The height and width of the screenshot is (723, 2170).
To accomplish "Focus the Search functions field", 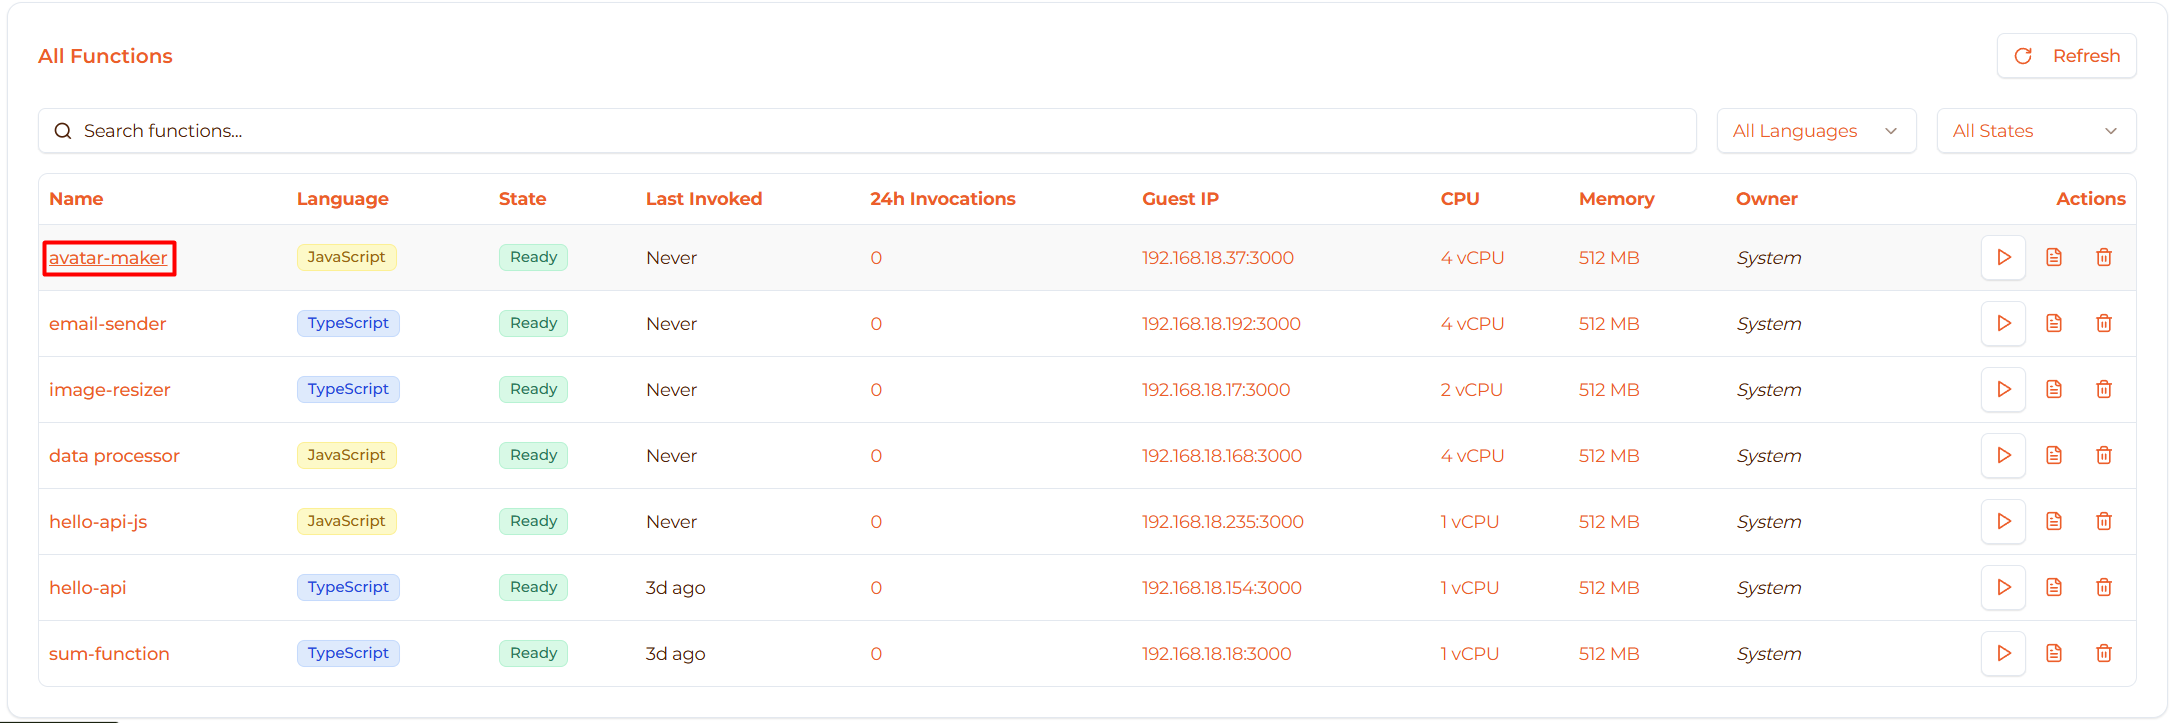I will point(866,131).
